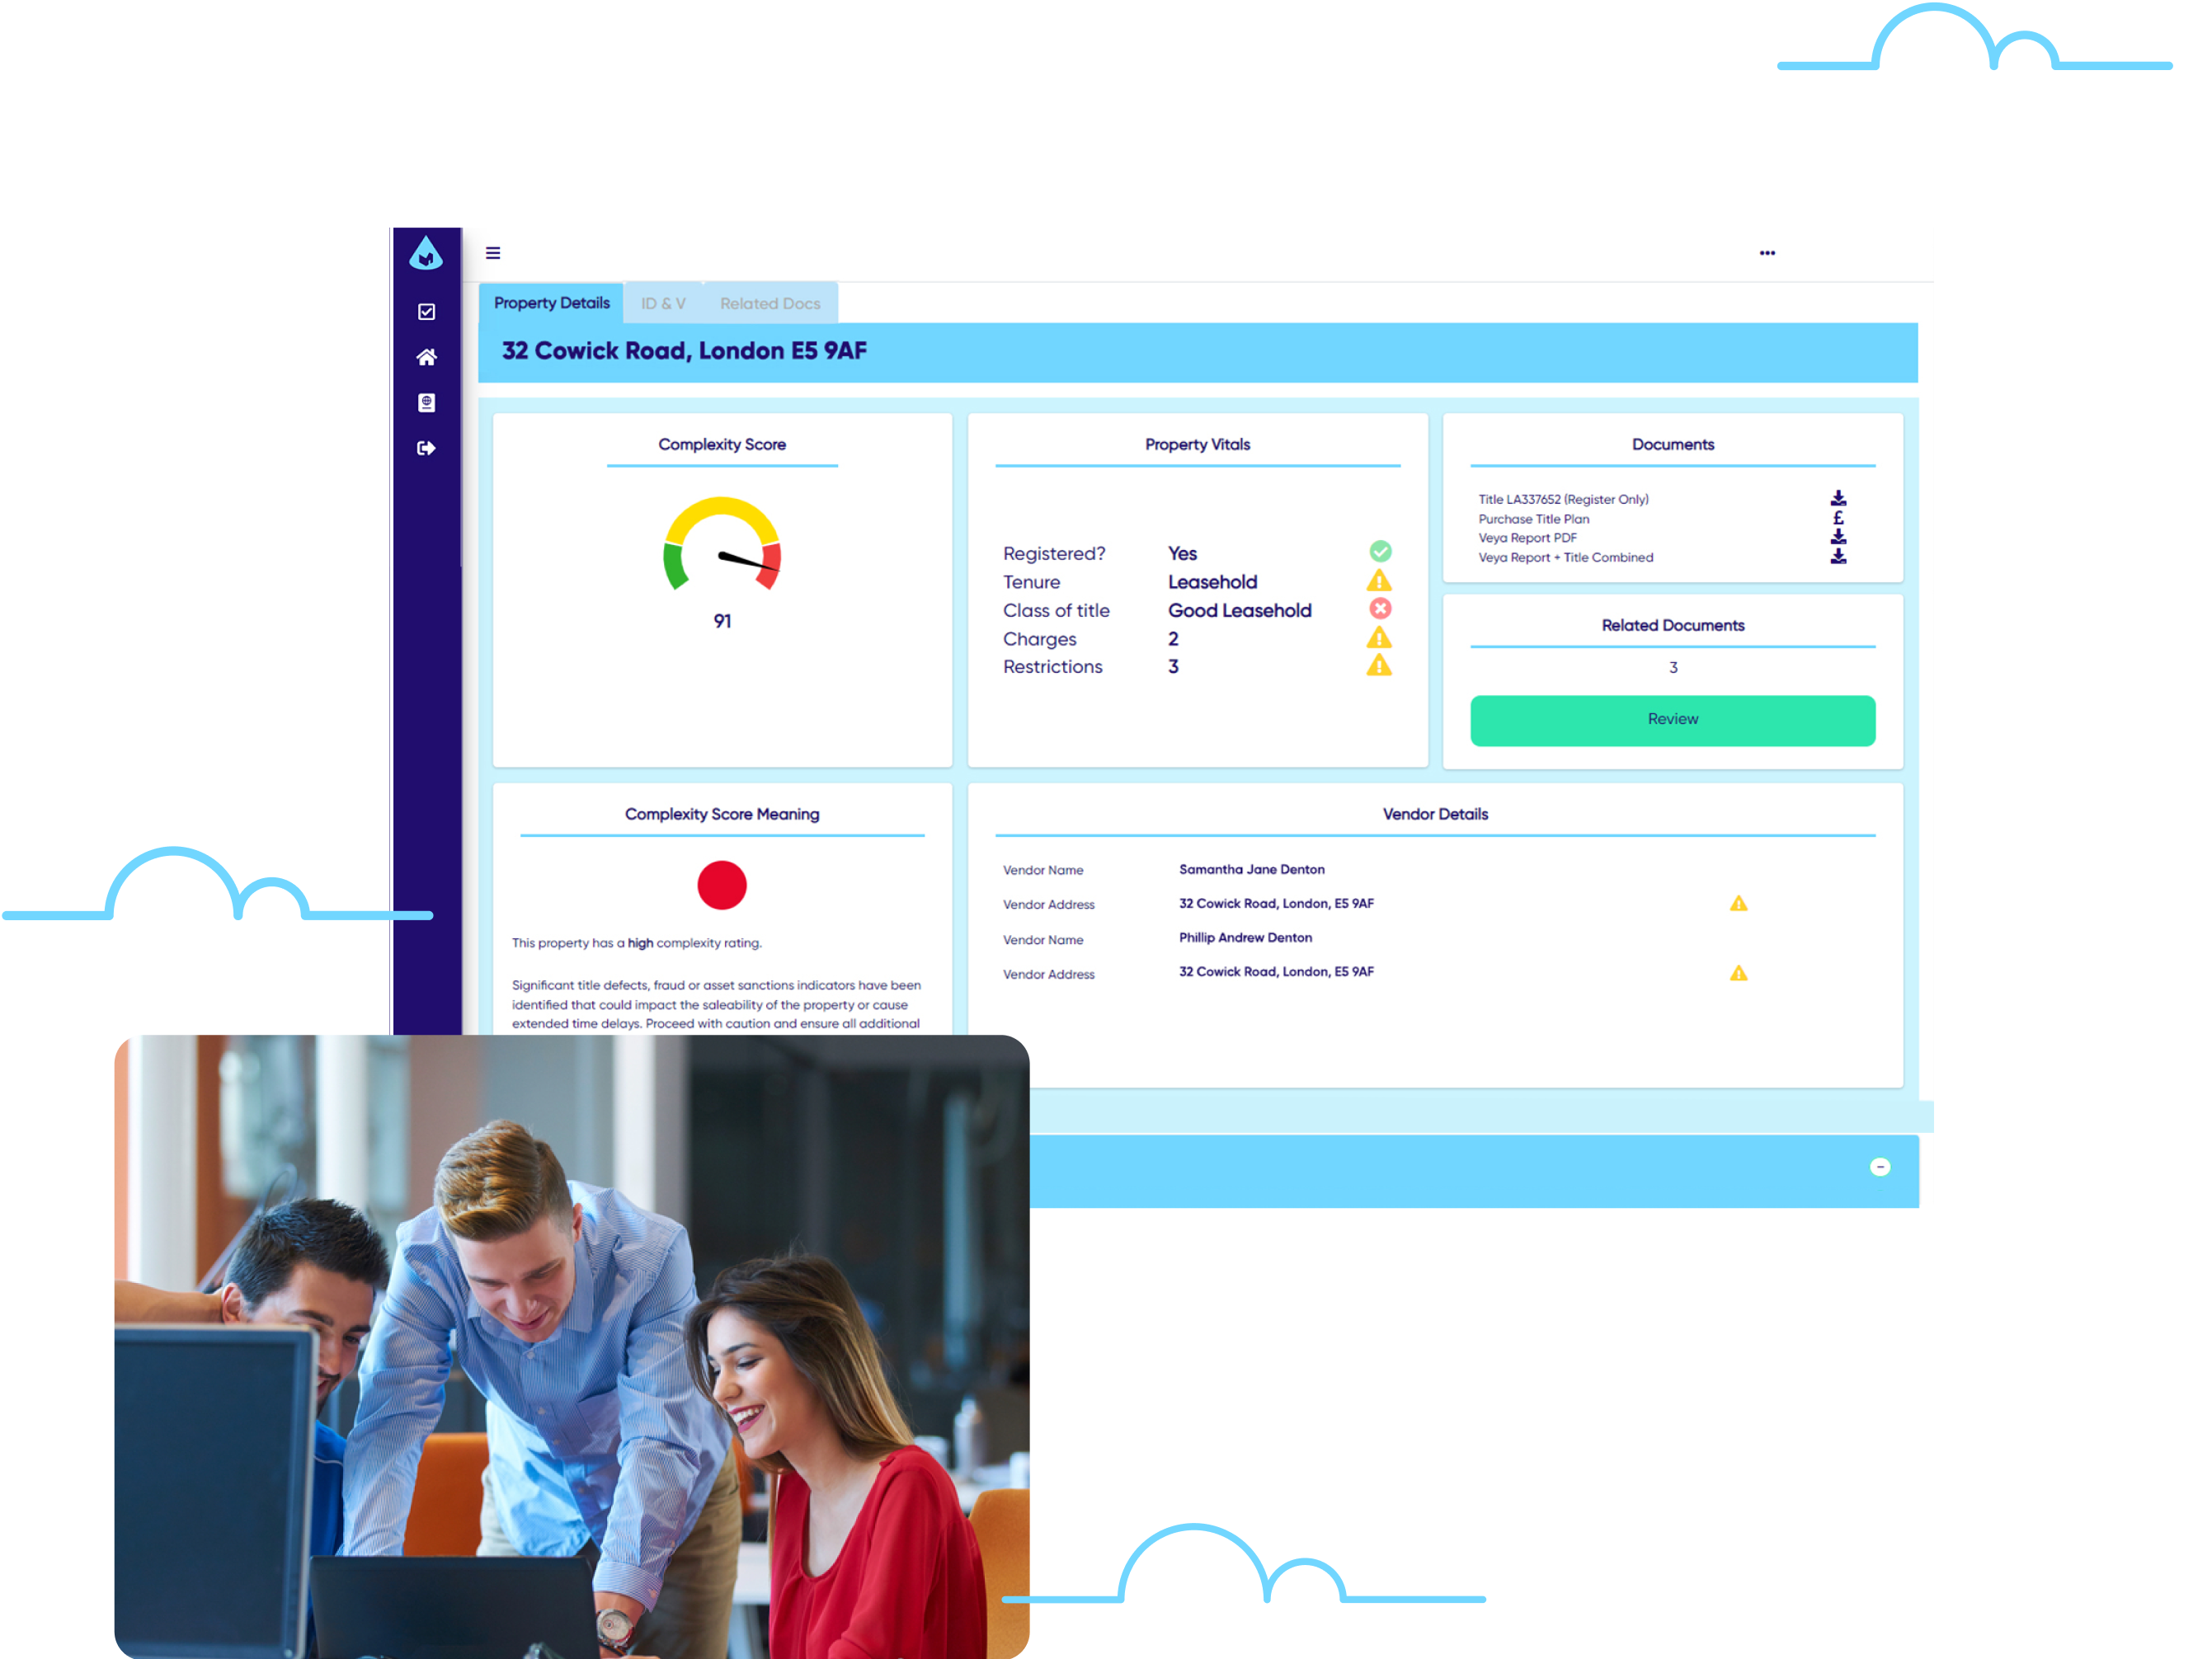
Task: Click the Property Details tab
Action: 549,302
